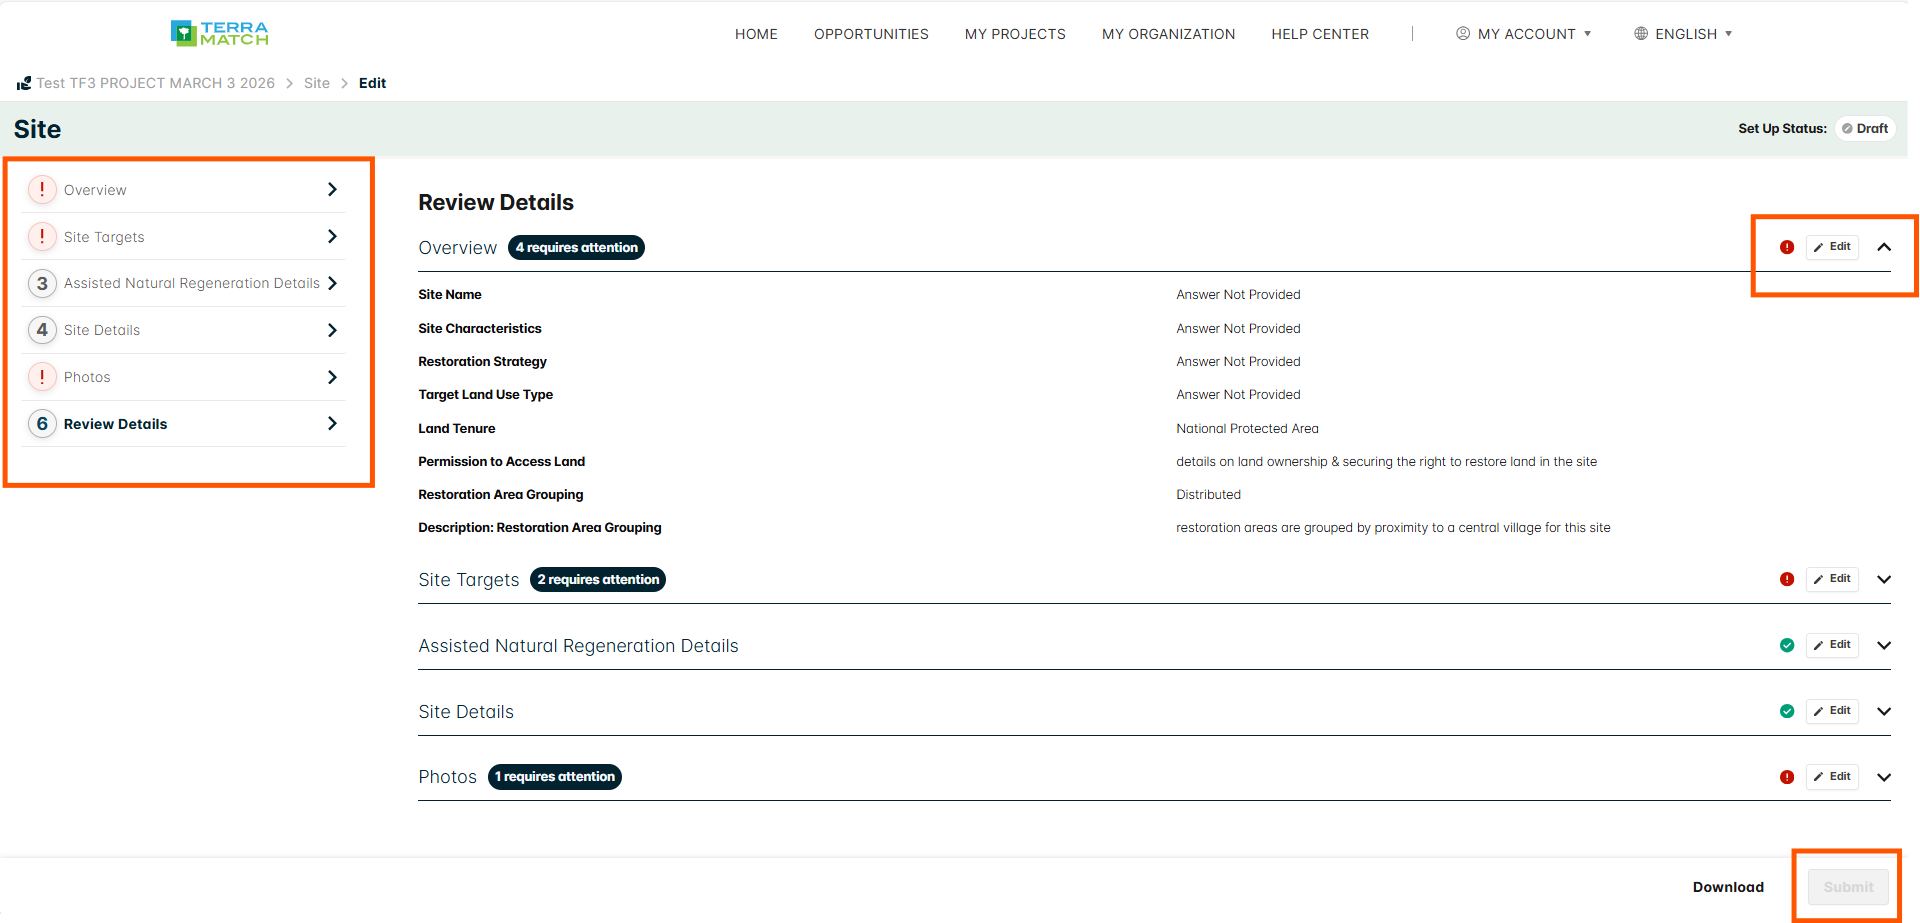This screenshot has width=1920, height=923.
Task: Click the 'Permission to Access Land' label
Action: 501,461
